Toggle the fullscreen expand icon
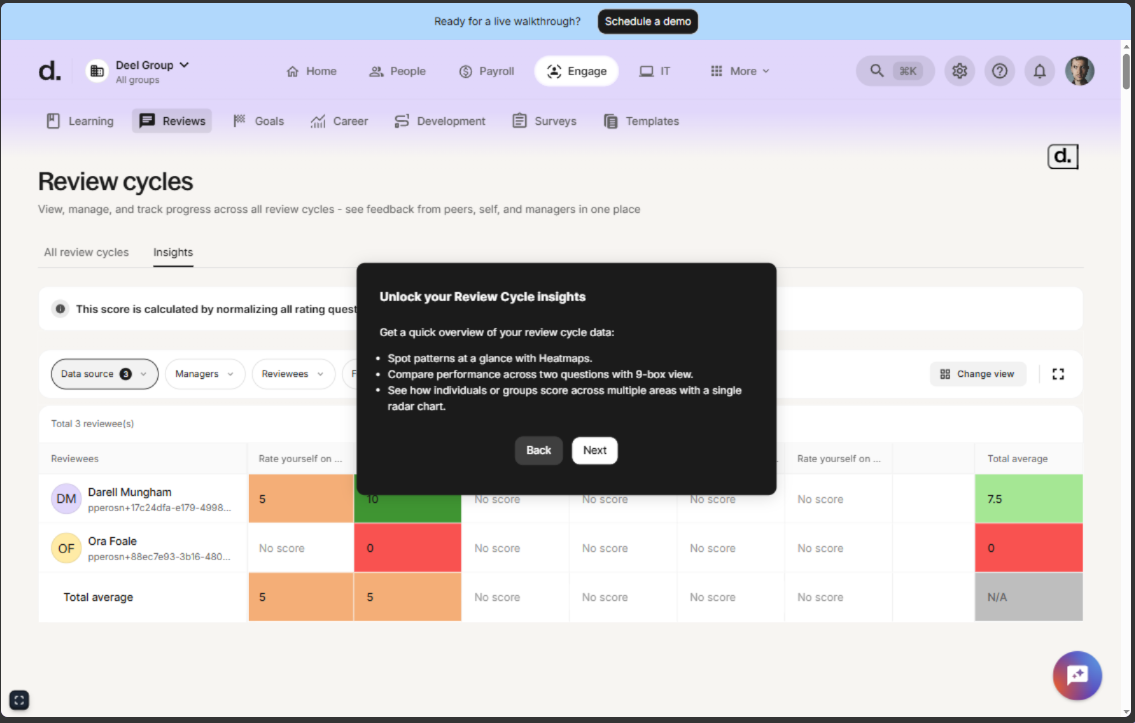The image size is (1135, 723). (x=1058, y=374)
